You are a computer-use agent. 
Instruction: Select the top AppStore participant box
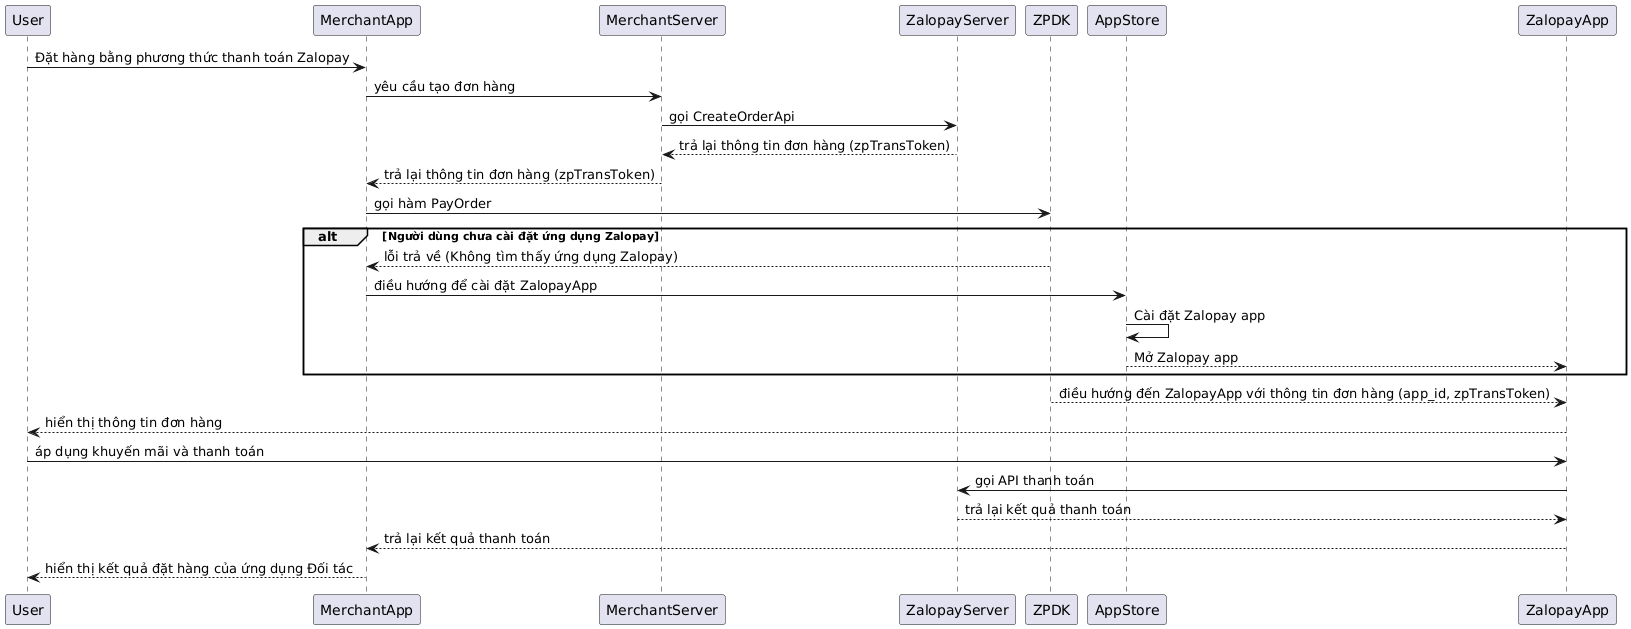tap(1126, 20)
